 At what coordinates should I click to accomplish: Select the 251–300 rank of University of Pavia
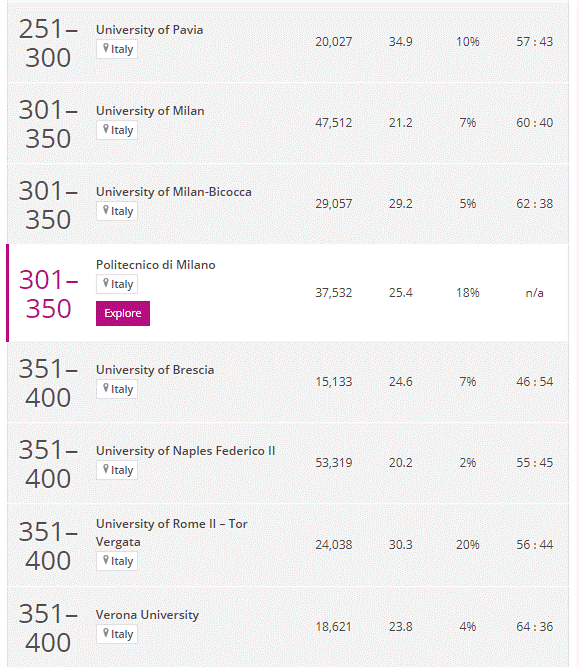point(48,43)
